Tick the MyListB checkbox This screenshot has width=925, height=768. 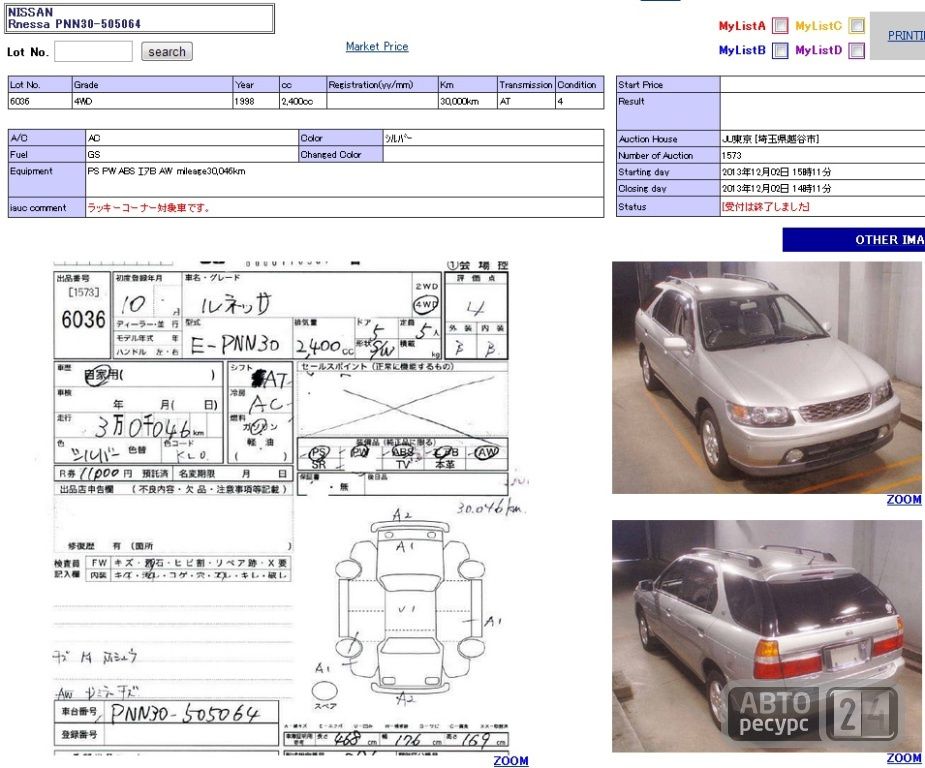point(780,51)
